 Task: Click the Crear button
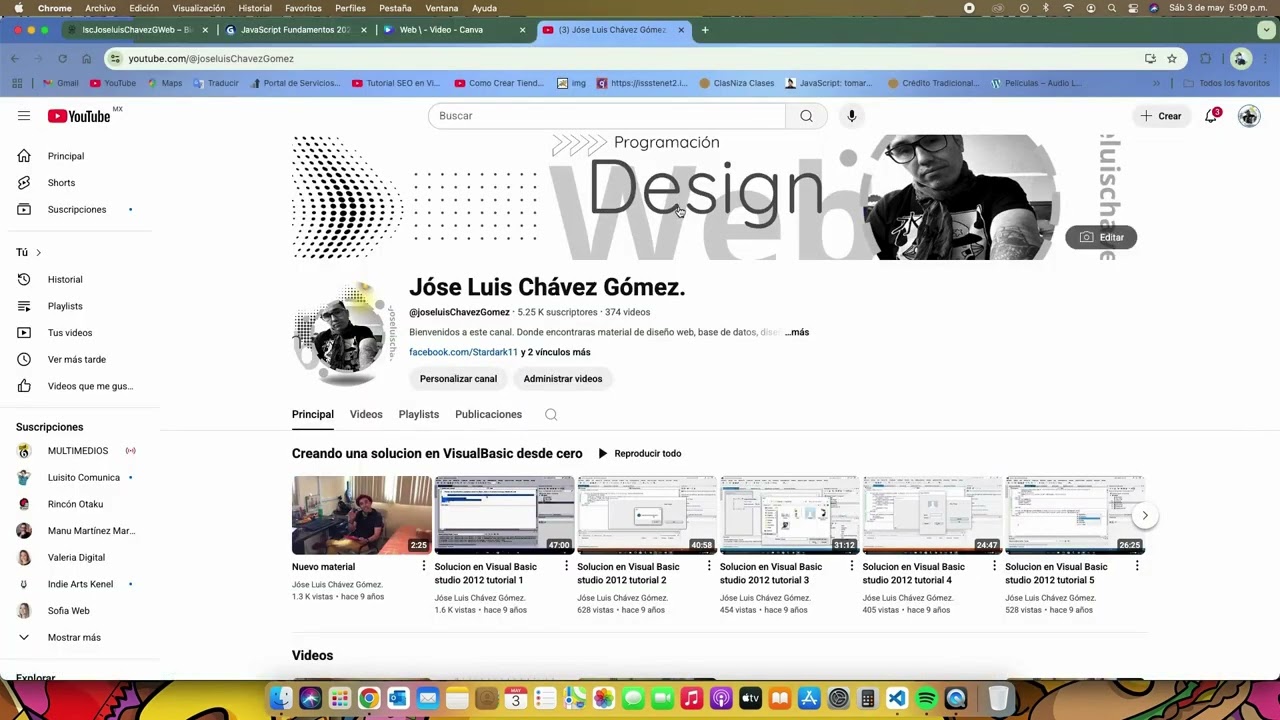[x=1161, y=116]
